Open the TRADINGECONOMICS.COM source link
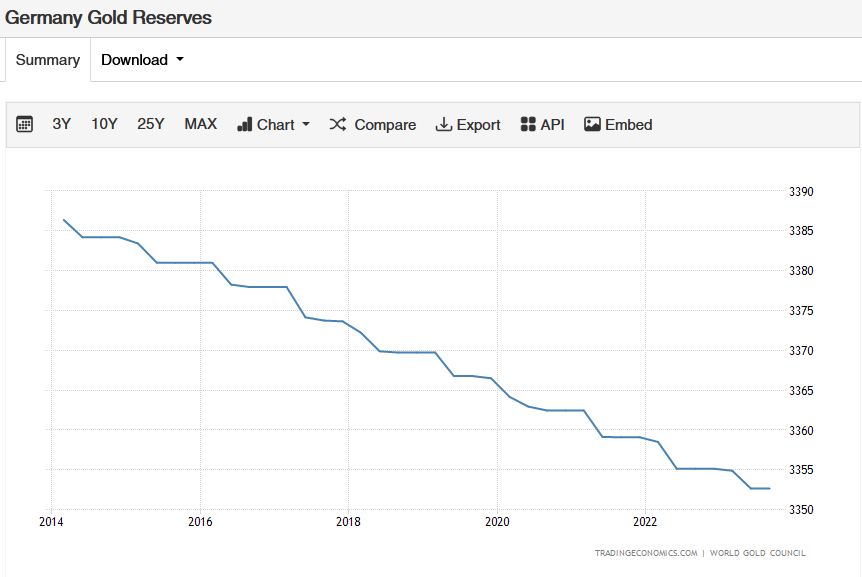Screen dimensions: 862x577 pyautogui.click(x=646, y=553)
